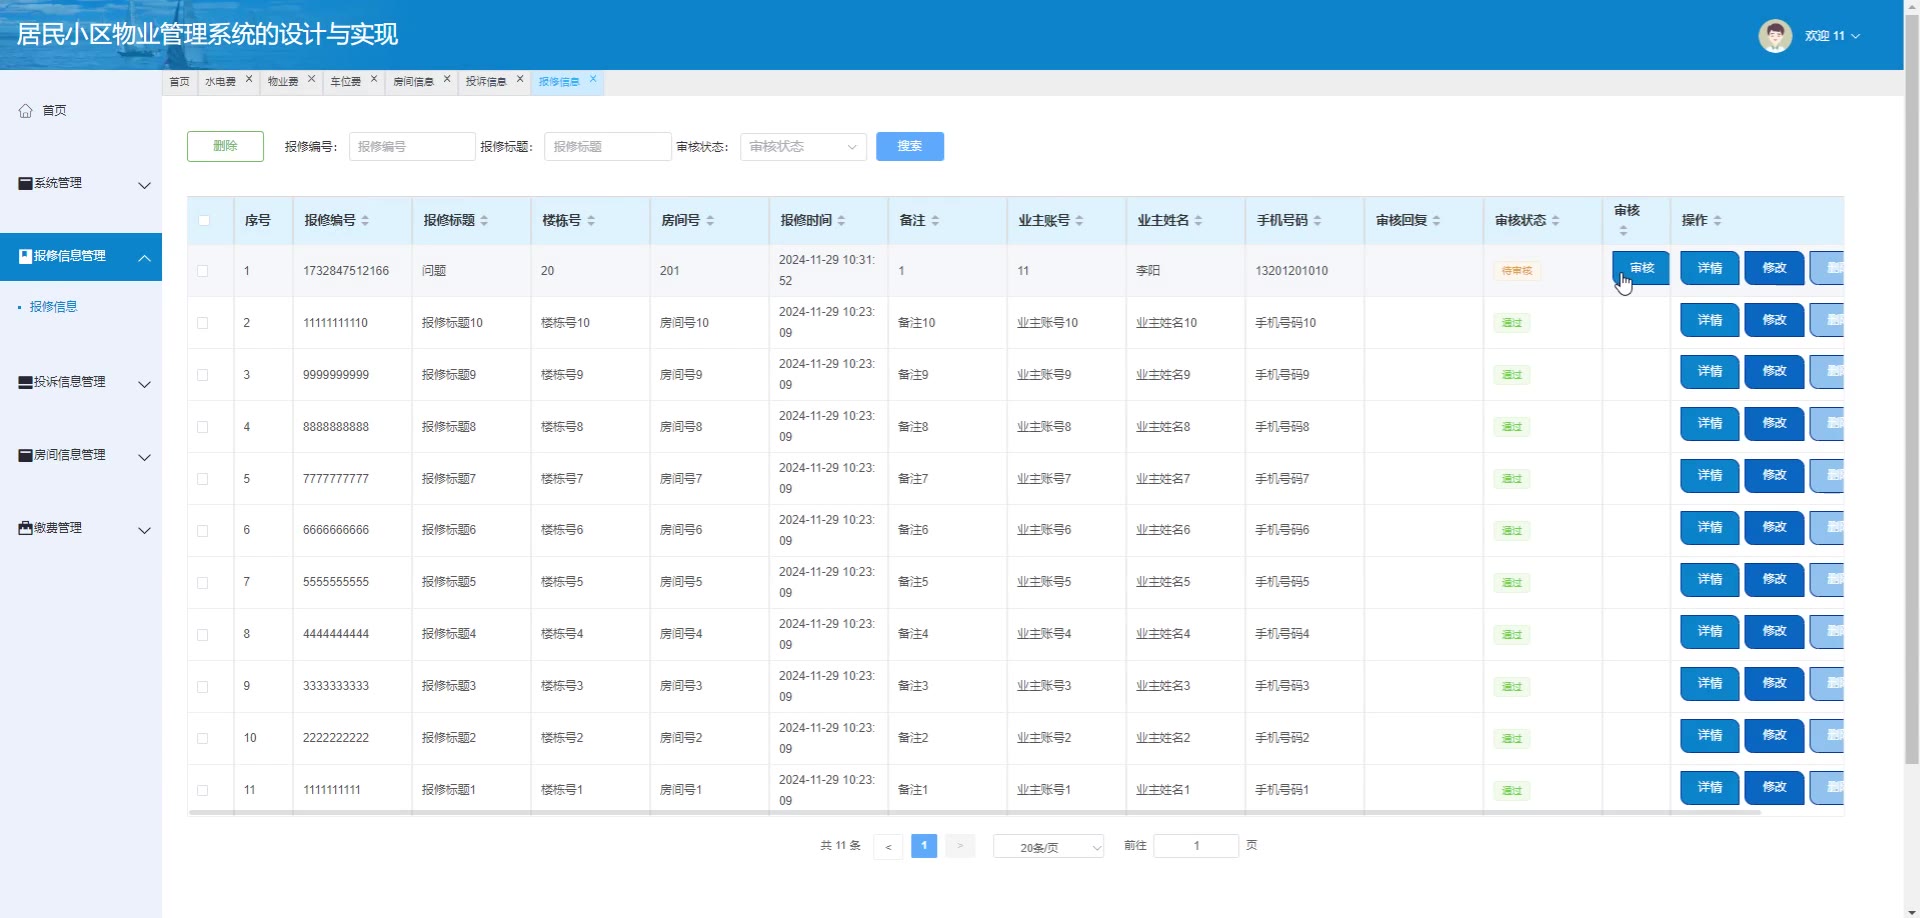Open the 审核状态 filter dropdown

803,147
